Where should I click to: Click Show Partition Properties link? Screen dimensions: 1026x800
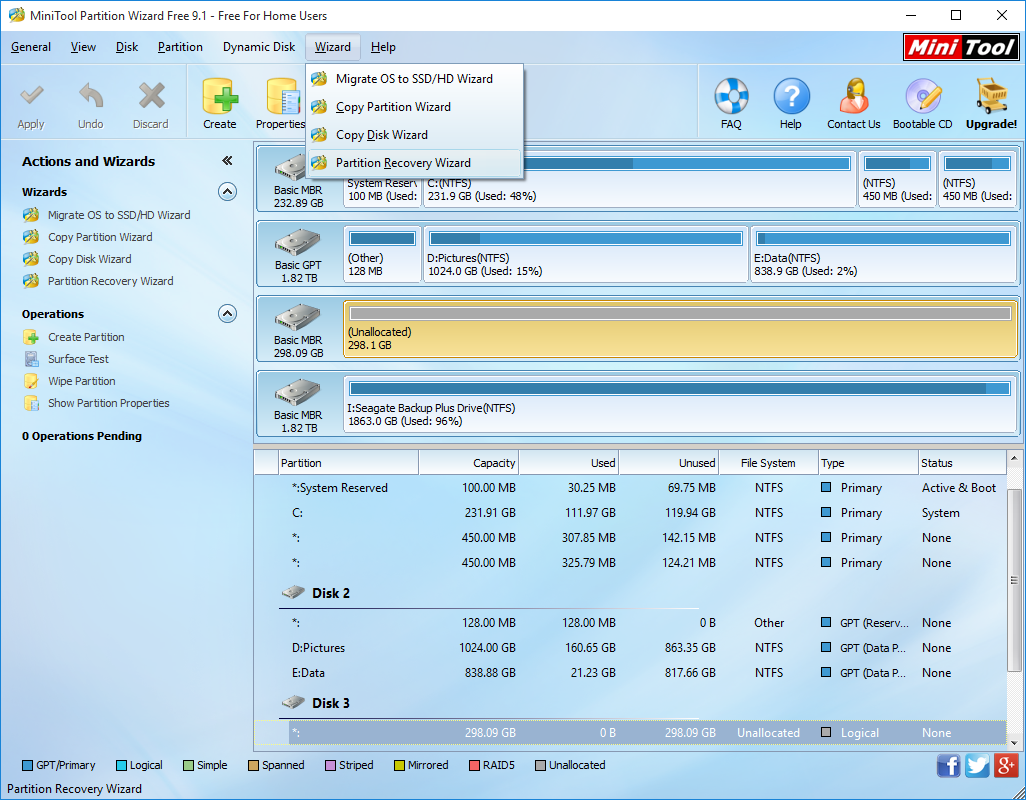pos(109,403)
